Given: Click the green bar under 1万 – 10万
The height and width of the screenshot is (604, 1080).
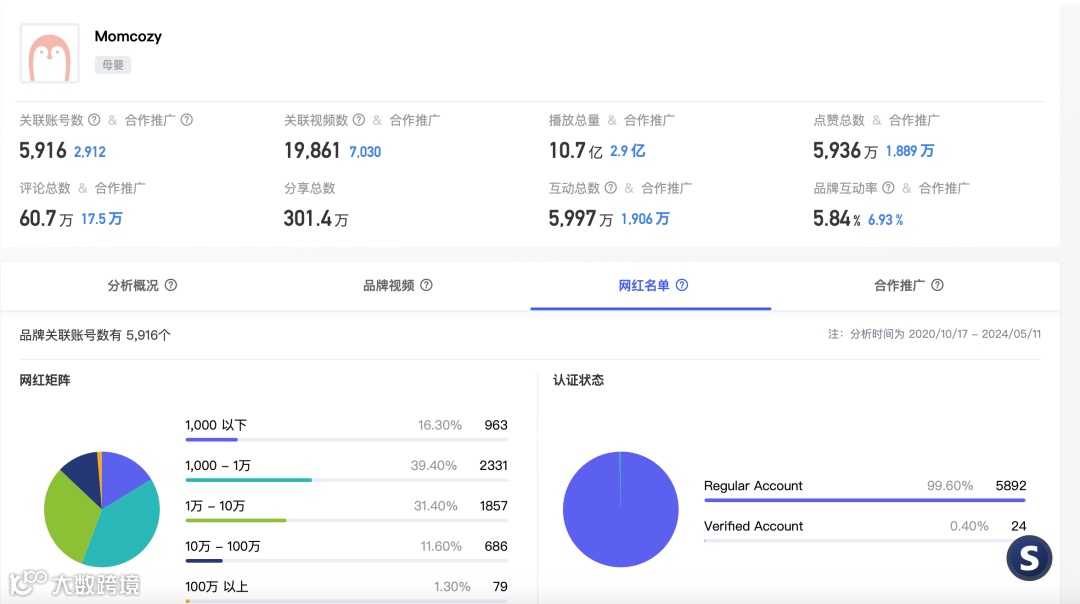Looking at the screenshot, I should click(x=236, y=521).
